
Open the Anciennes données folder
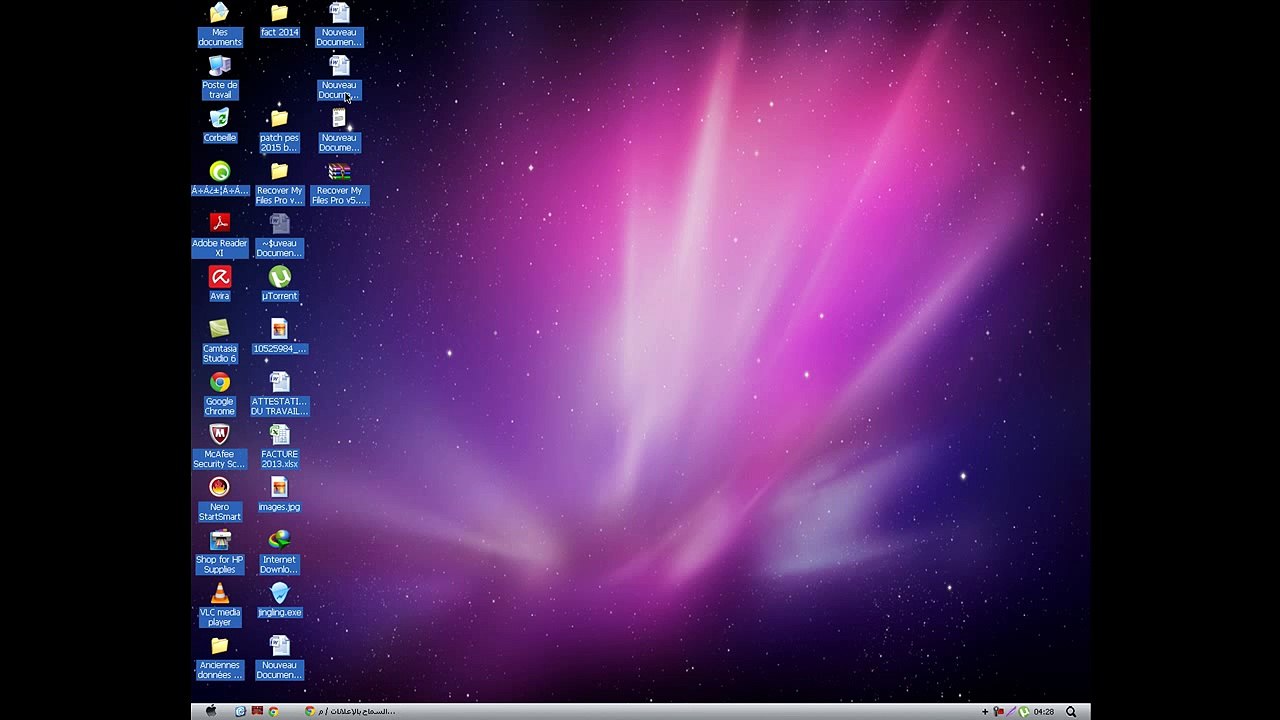(219, 660)
